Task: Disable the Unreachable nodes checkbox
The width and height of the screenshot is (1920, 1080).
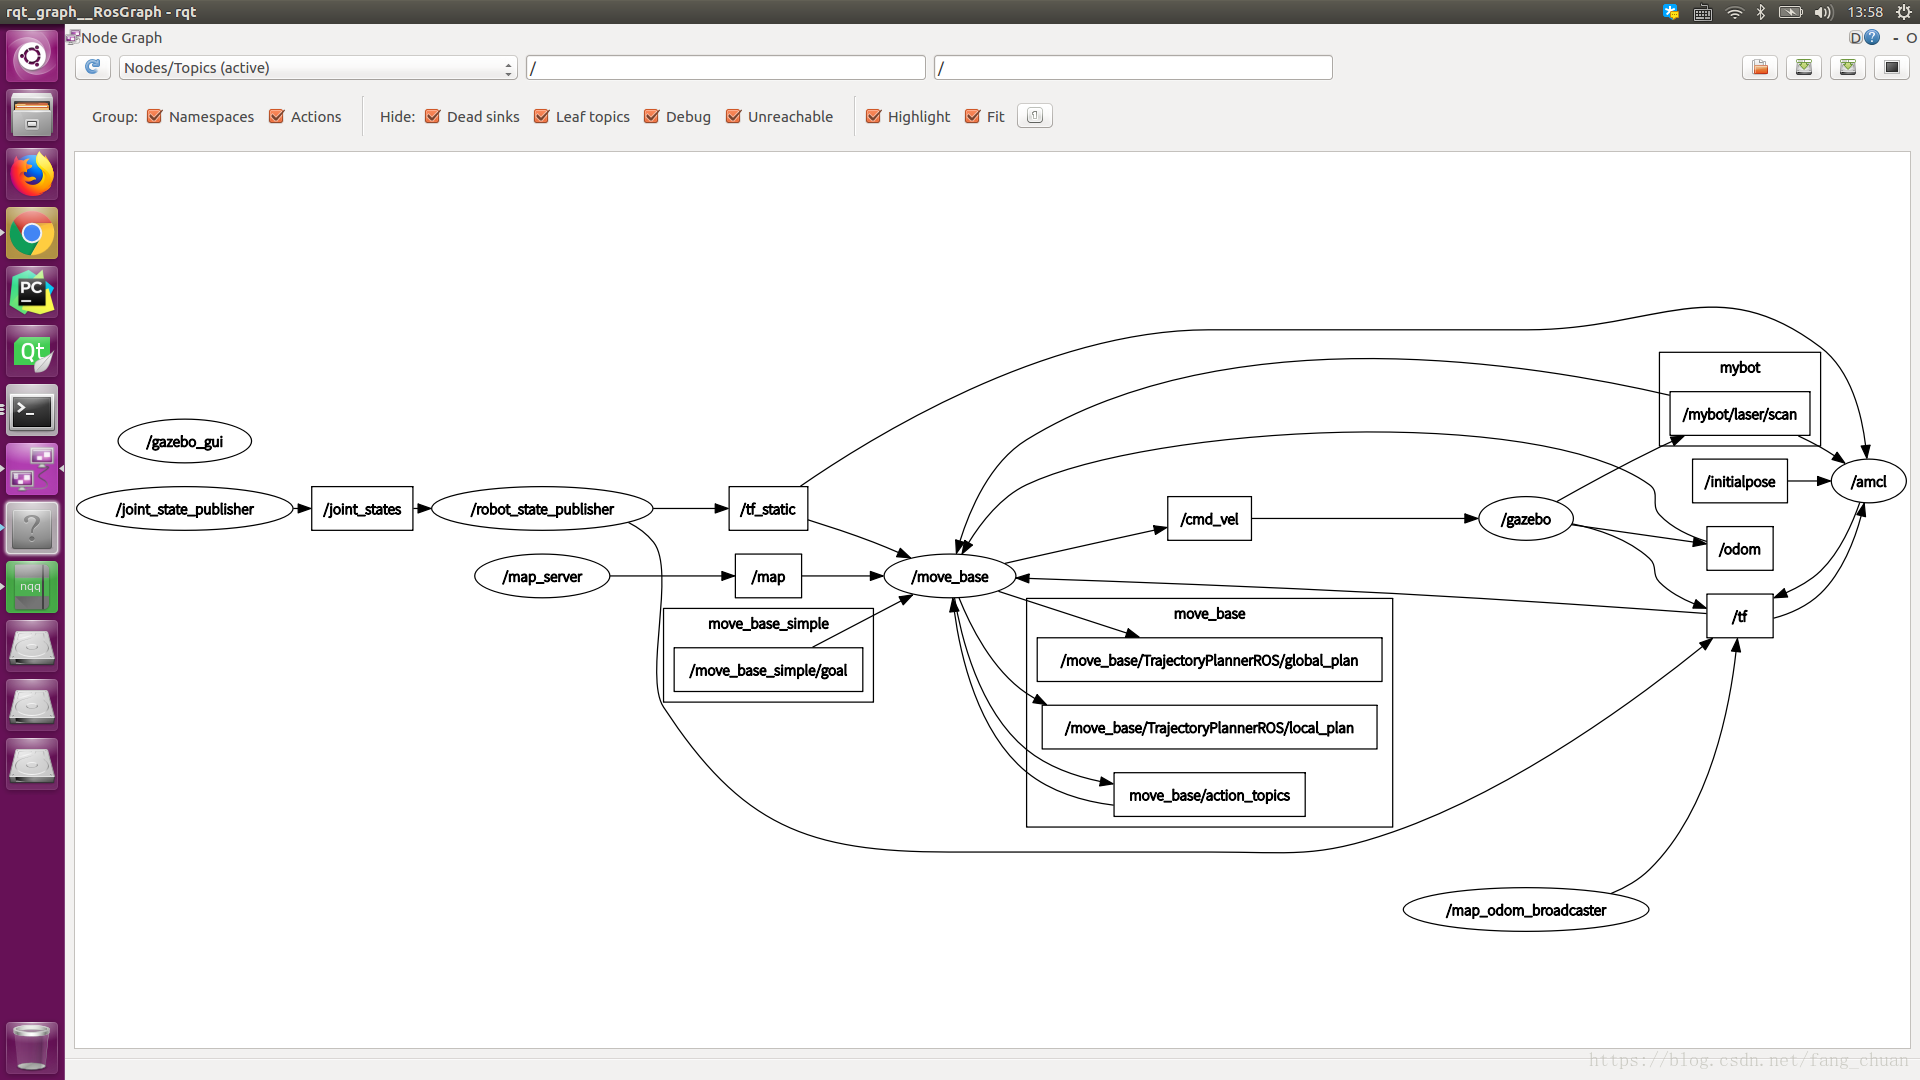Action: [735, 116]
